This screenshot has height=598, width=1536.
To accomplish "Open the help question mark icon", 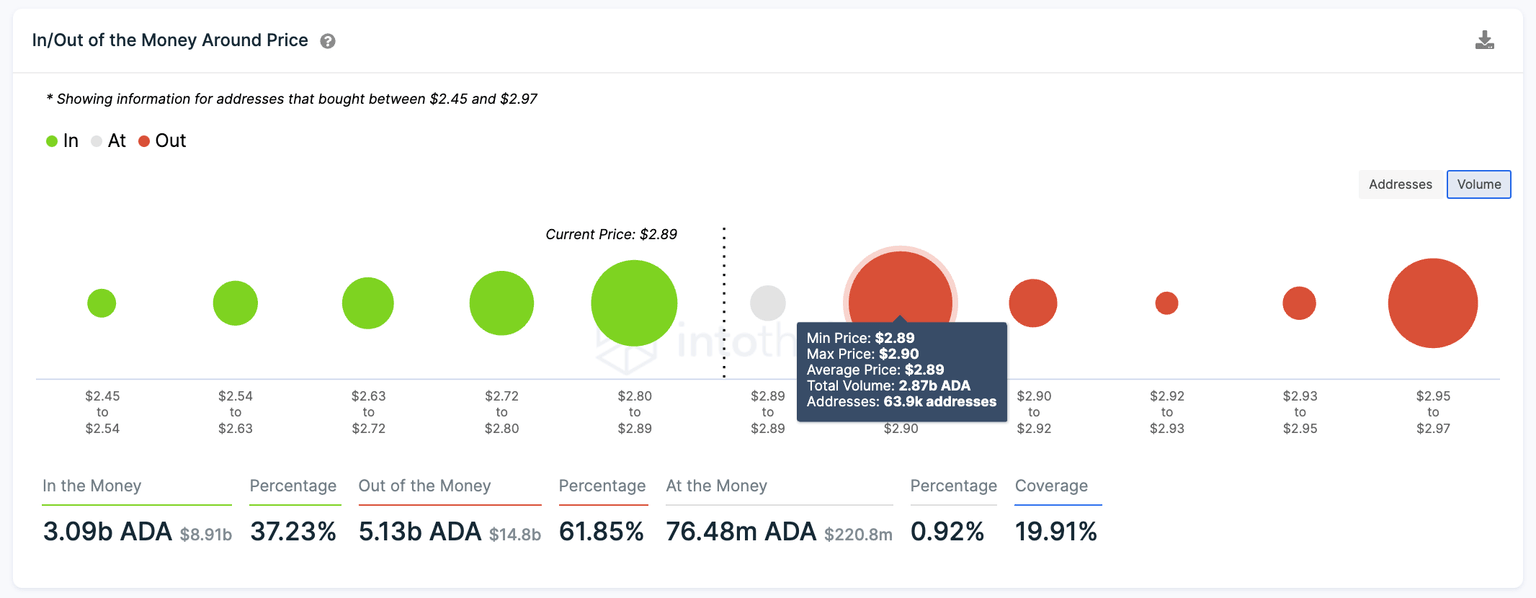I will (328, 41).
